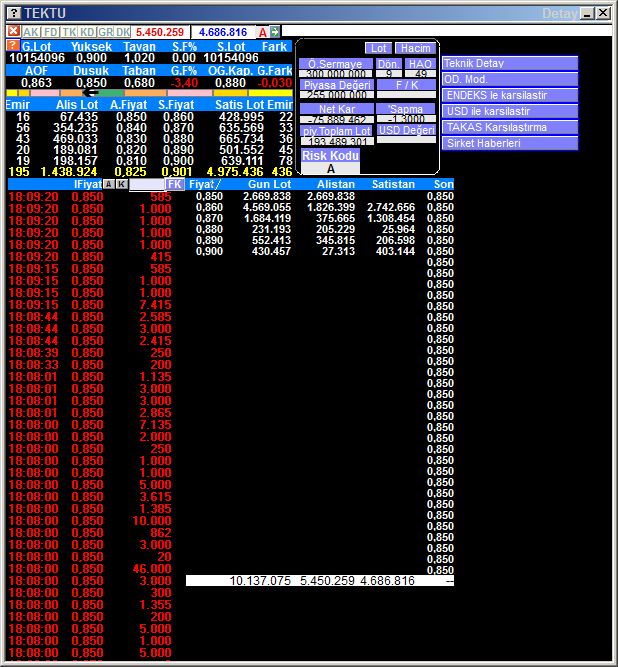The height and width of the screenshot is (667, 618).
Task: Click the F / K label
Action: 407,85
